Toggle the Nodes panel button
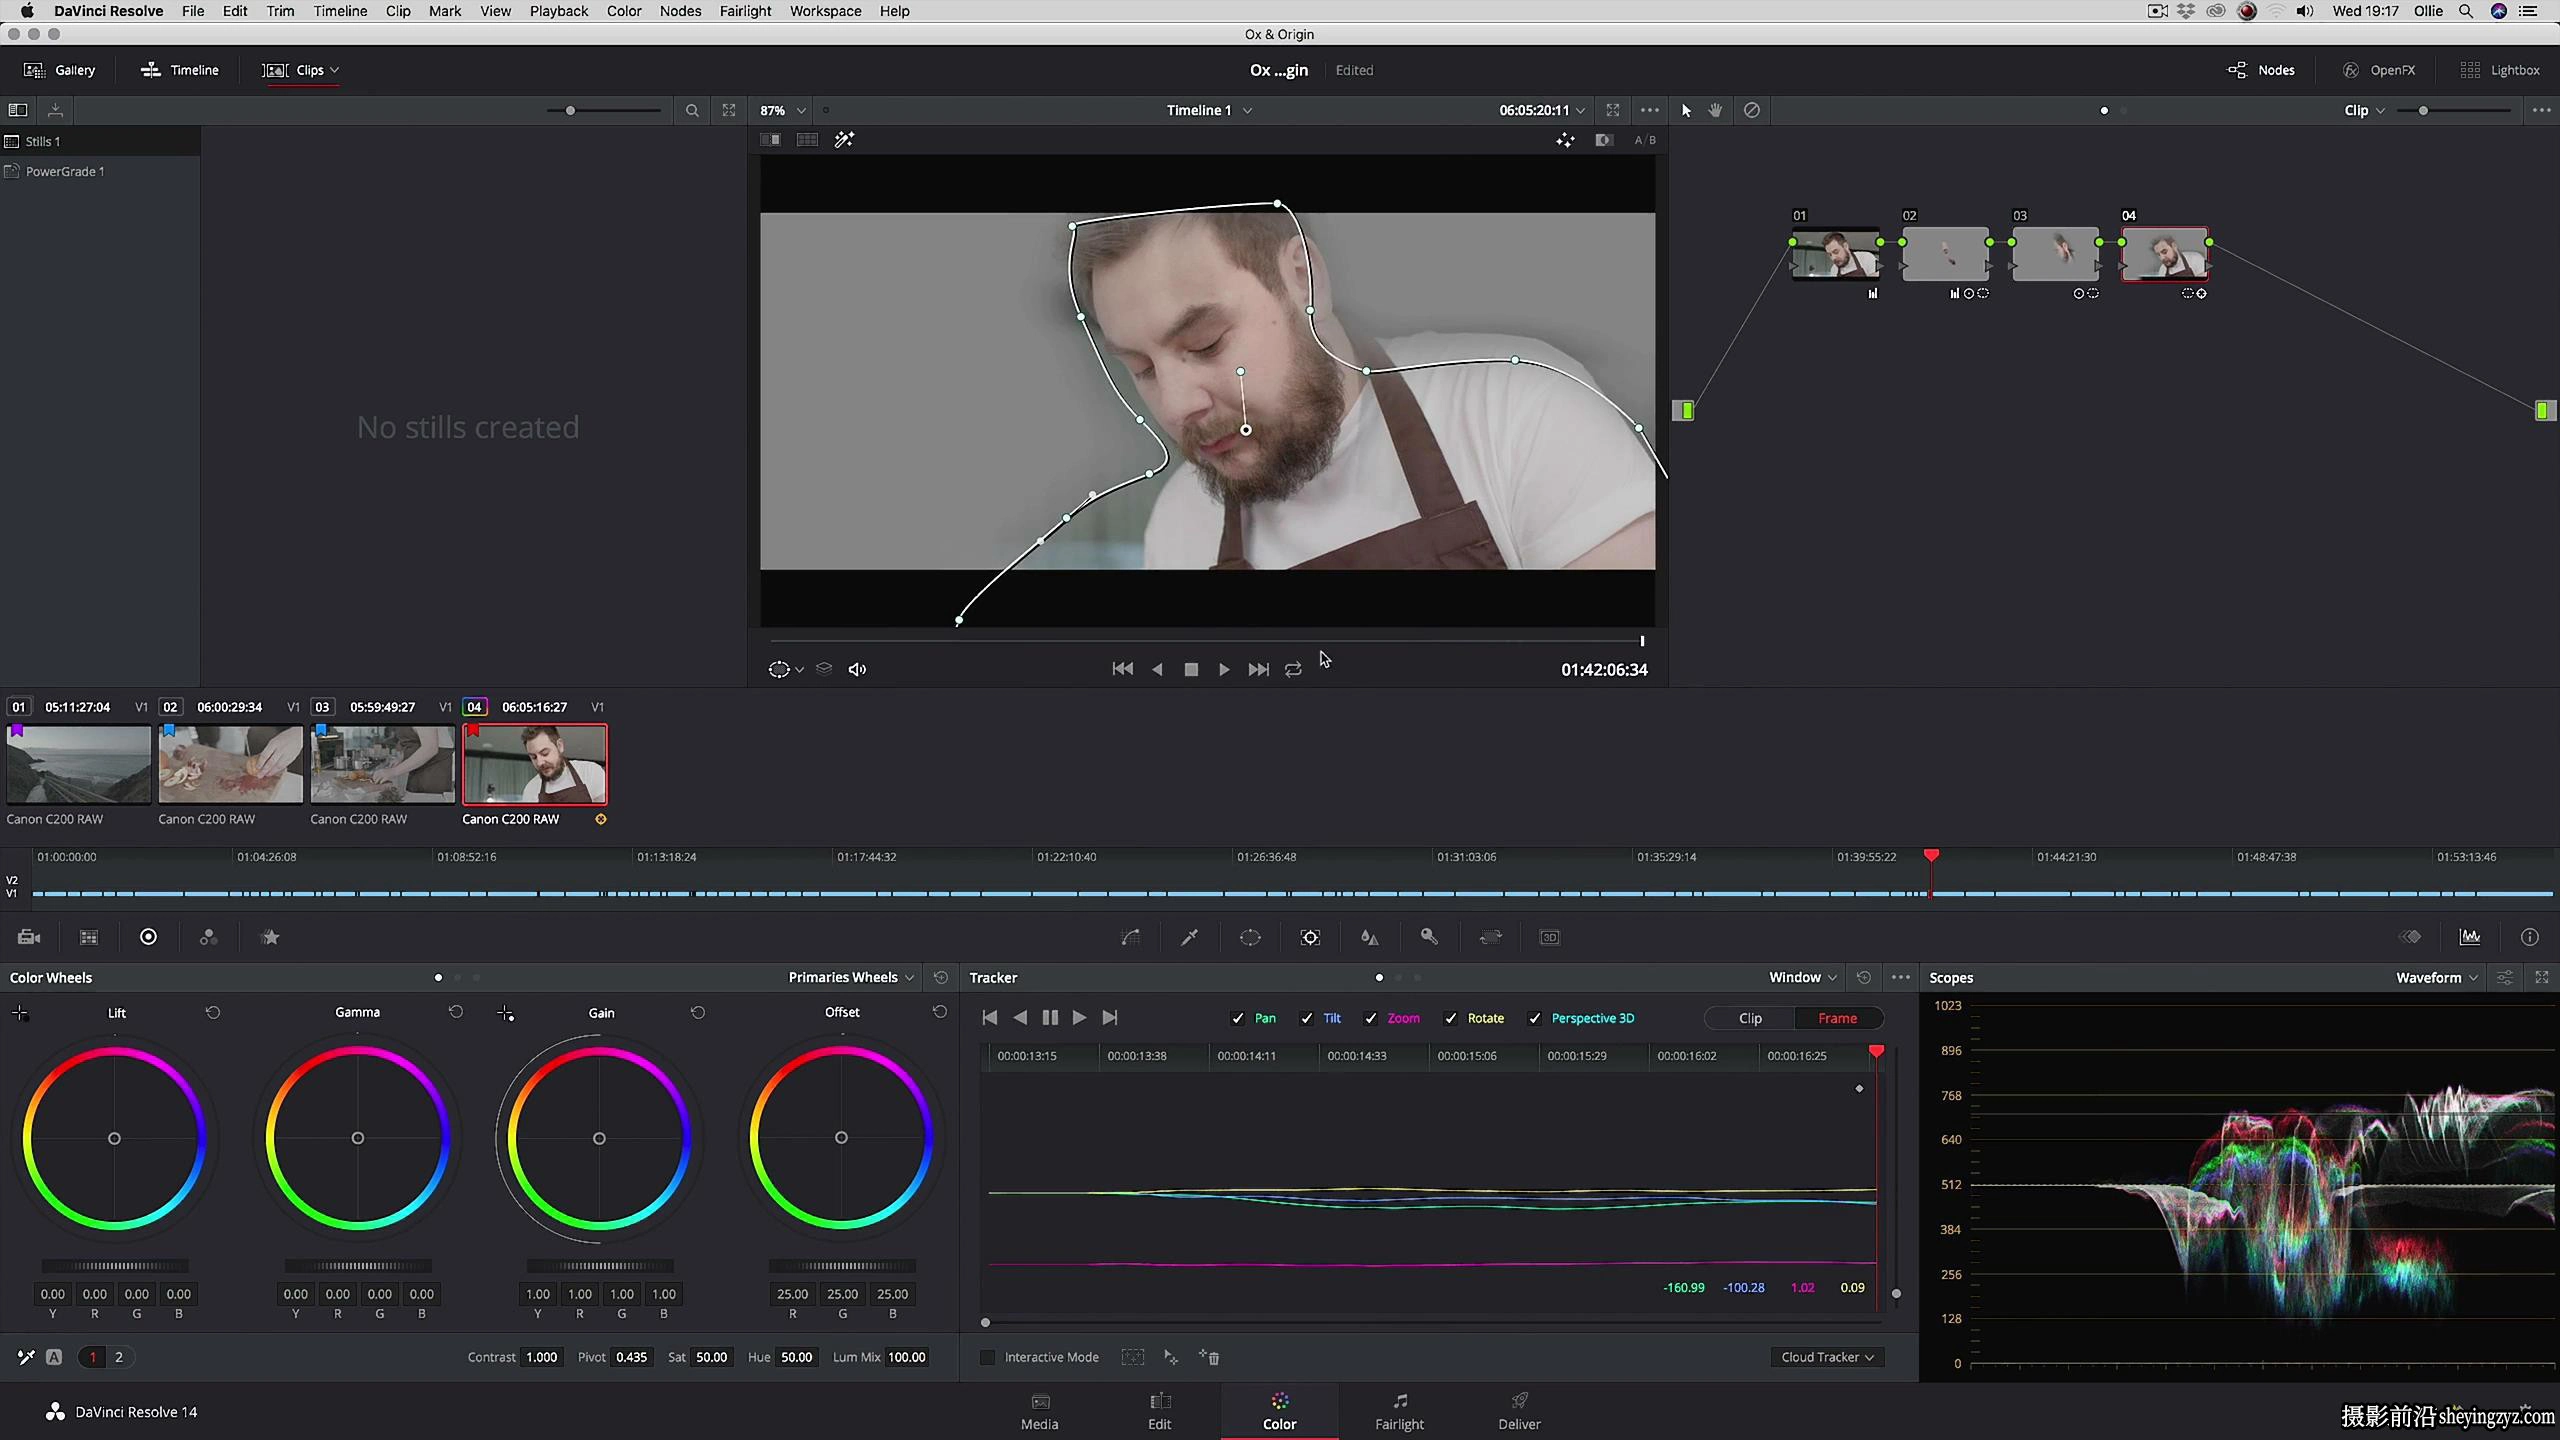This screenshot has height=1440, width=2560. [x=2261, y=70]
